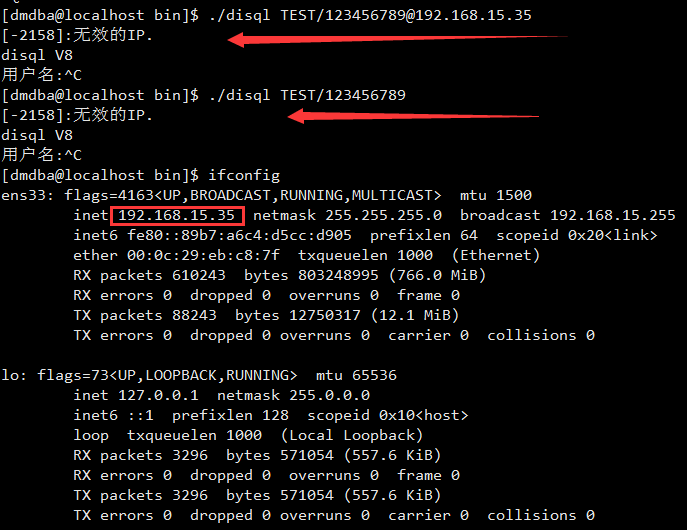Click the netmask value 255.255.255.0
Screen dimensions: 687x530
point(383,215)
